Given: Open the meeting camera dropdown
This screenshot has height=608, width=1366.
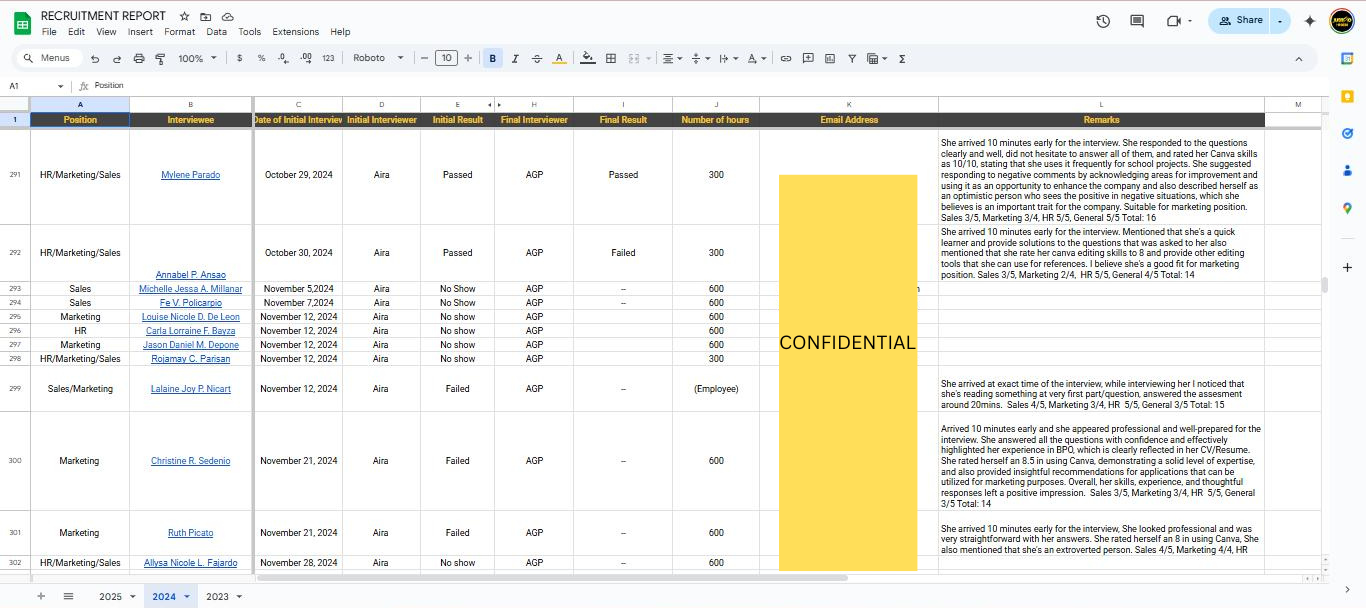Looking at the screenshot, I should point(1189,21).
